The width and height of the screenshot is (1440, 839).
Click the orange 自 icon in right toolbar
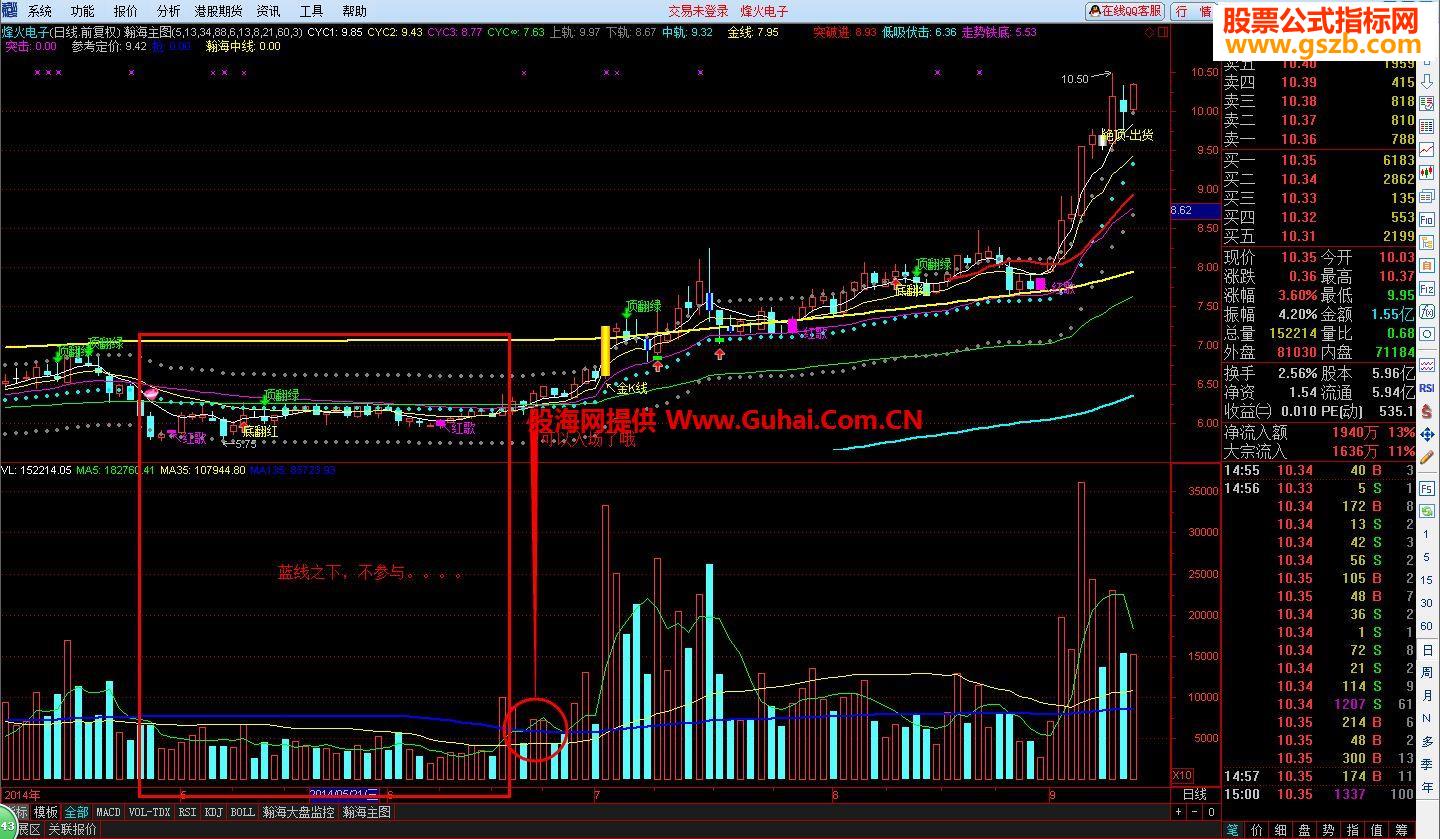pos(1427,265)
